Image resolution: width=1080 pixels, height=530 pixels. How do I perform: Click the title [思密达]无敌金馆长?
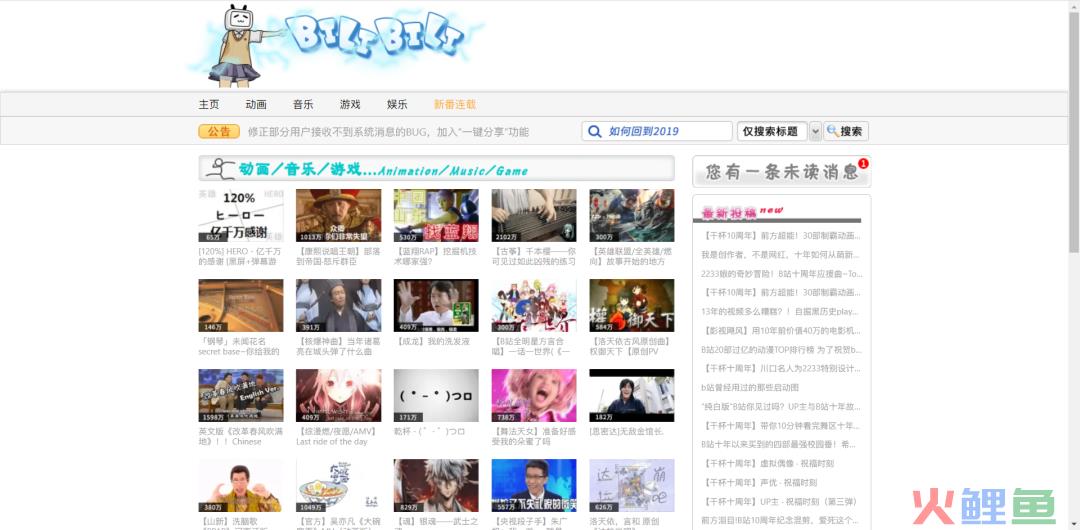coord(627,431)
